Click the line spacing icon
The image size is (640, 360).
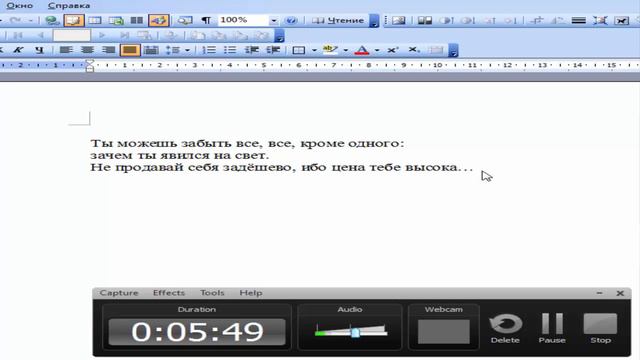173,50
